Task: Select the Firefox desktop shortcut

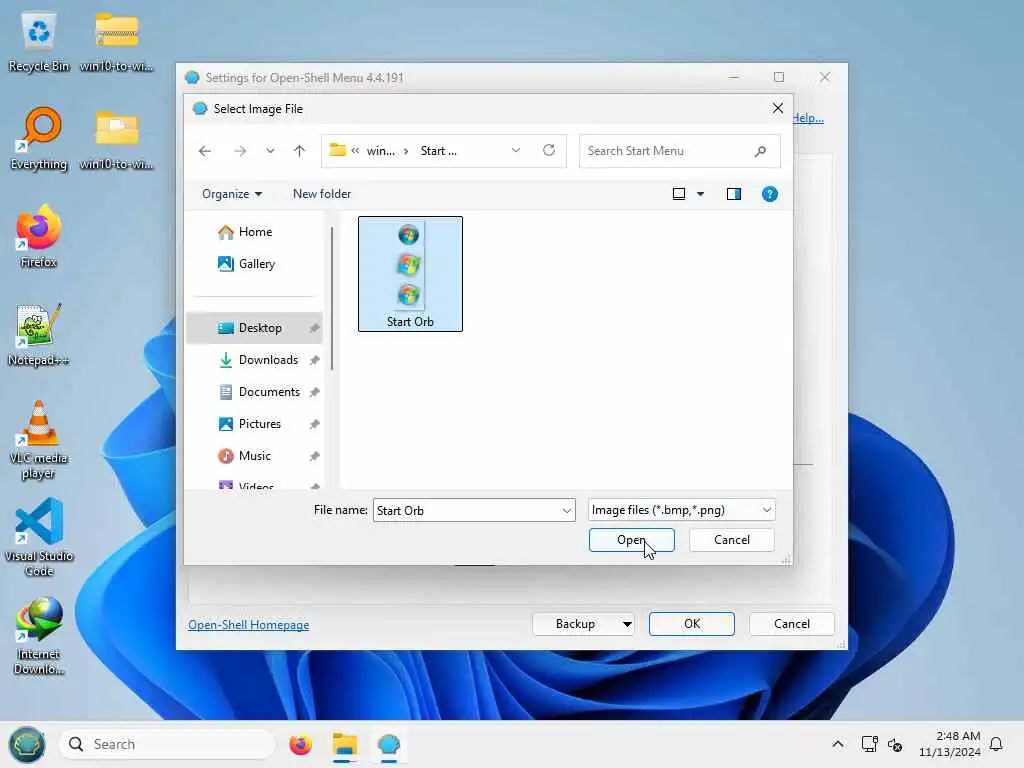Action: [39, 236]
